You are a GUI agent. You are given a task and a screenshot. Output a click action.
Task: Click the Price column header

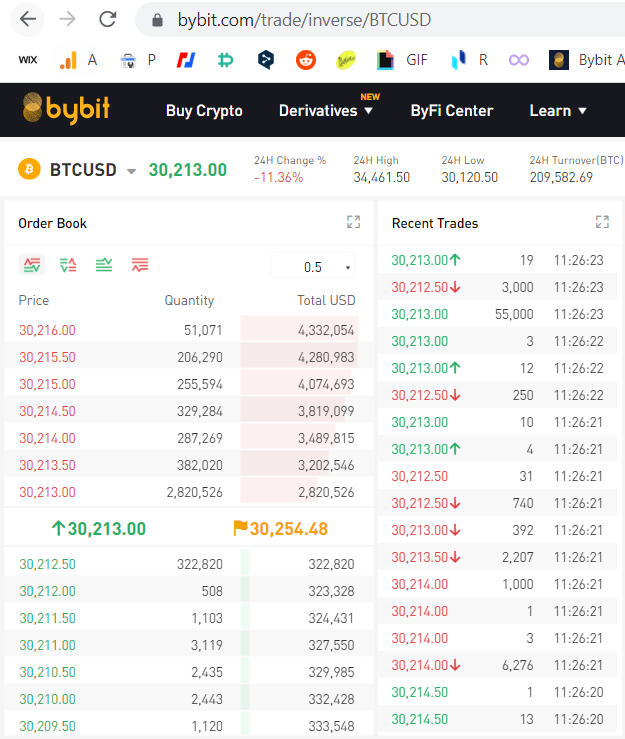tap(33, 300)
